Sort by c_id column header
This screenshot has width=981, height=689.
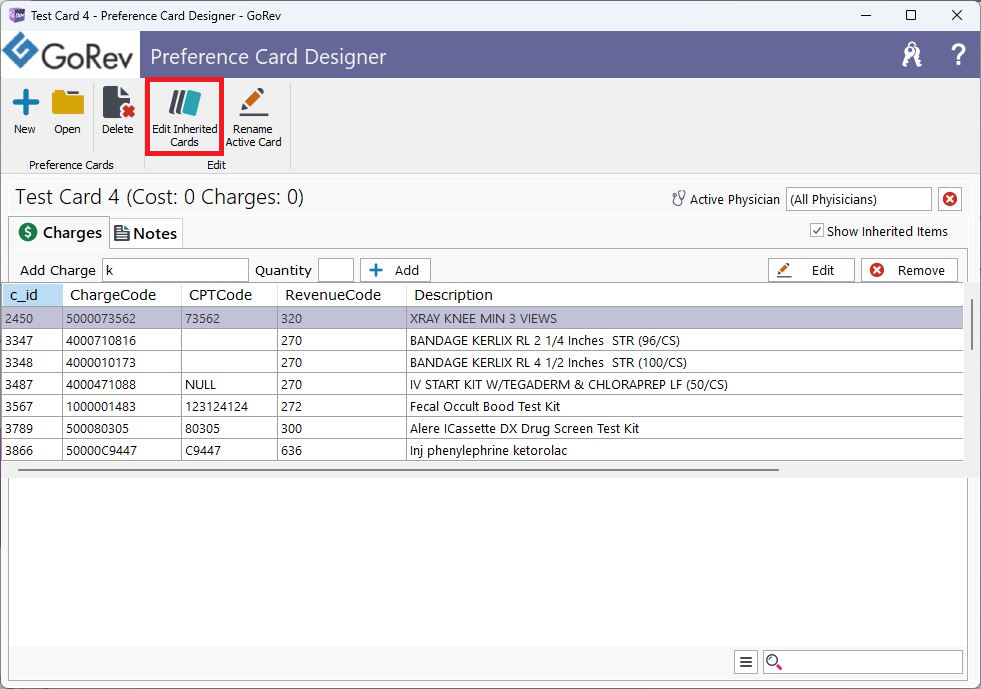32,295
